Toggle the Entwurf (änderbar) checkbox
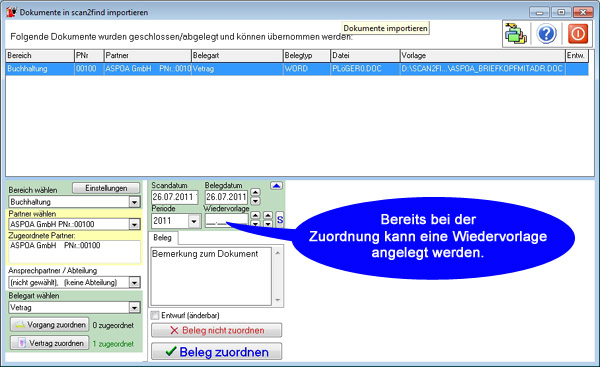The height and width of the screenshot is (367, 600). click(155, 315)
